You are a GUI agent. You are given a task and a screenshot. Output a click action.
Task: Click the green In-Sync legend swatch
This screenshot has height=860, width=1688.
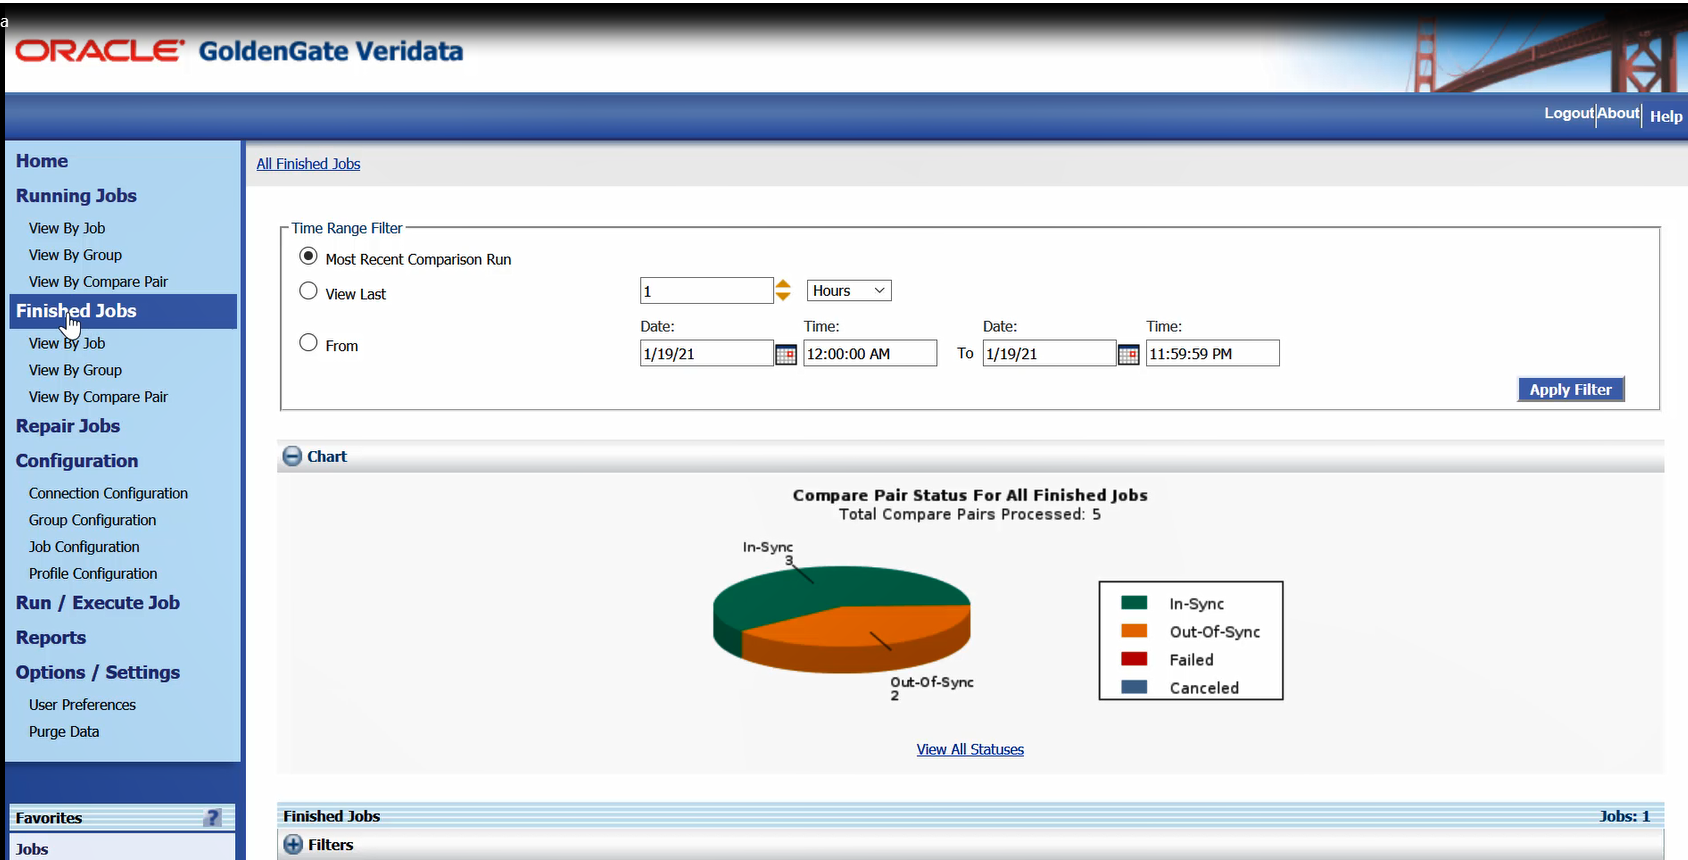pos(1134,603)
